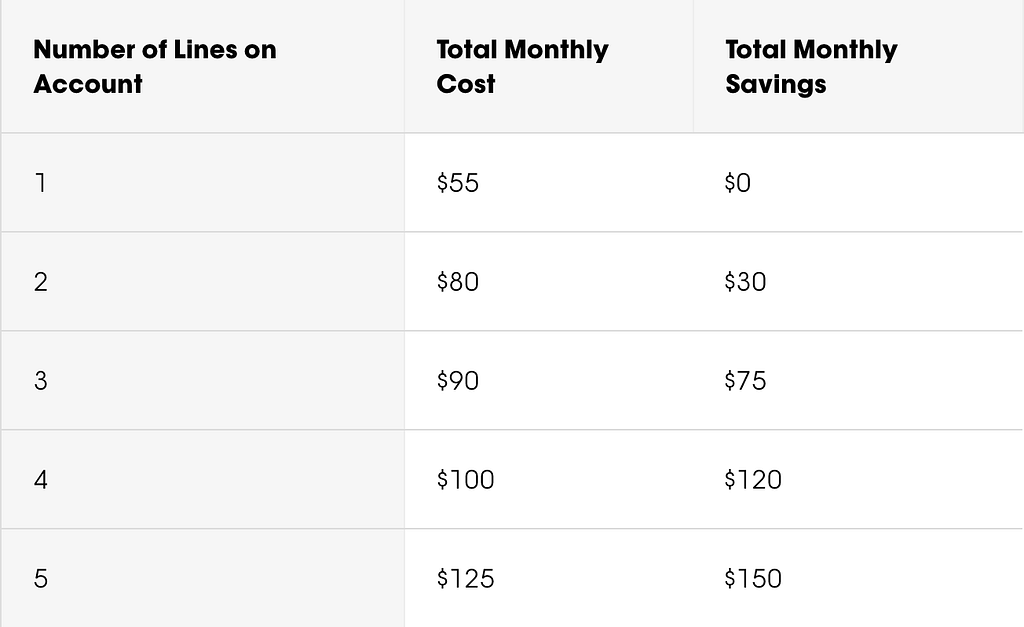Click the $75 monthly savings cell
The image size is (1024, 627).
coord(858,380)
